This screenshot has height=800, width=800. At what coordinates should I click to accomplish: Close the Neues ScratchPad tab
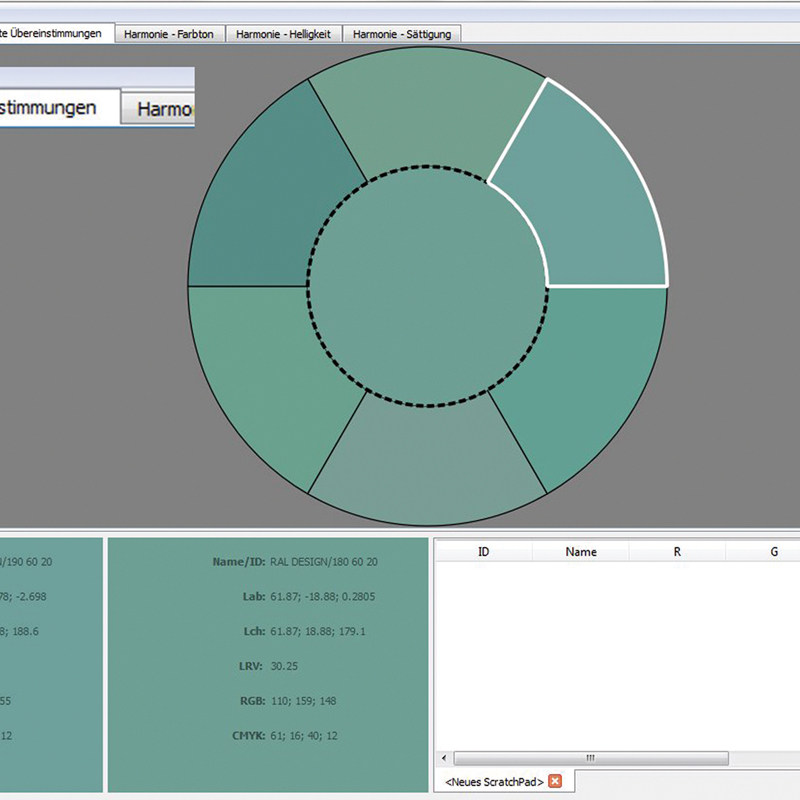tap(555, 781)
